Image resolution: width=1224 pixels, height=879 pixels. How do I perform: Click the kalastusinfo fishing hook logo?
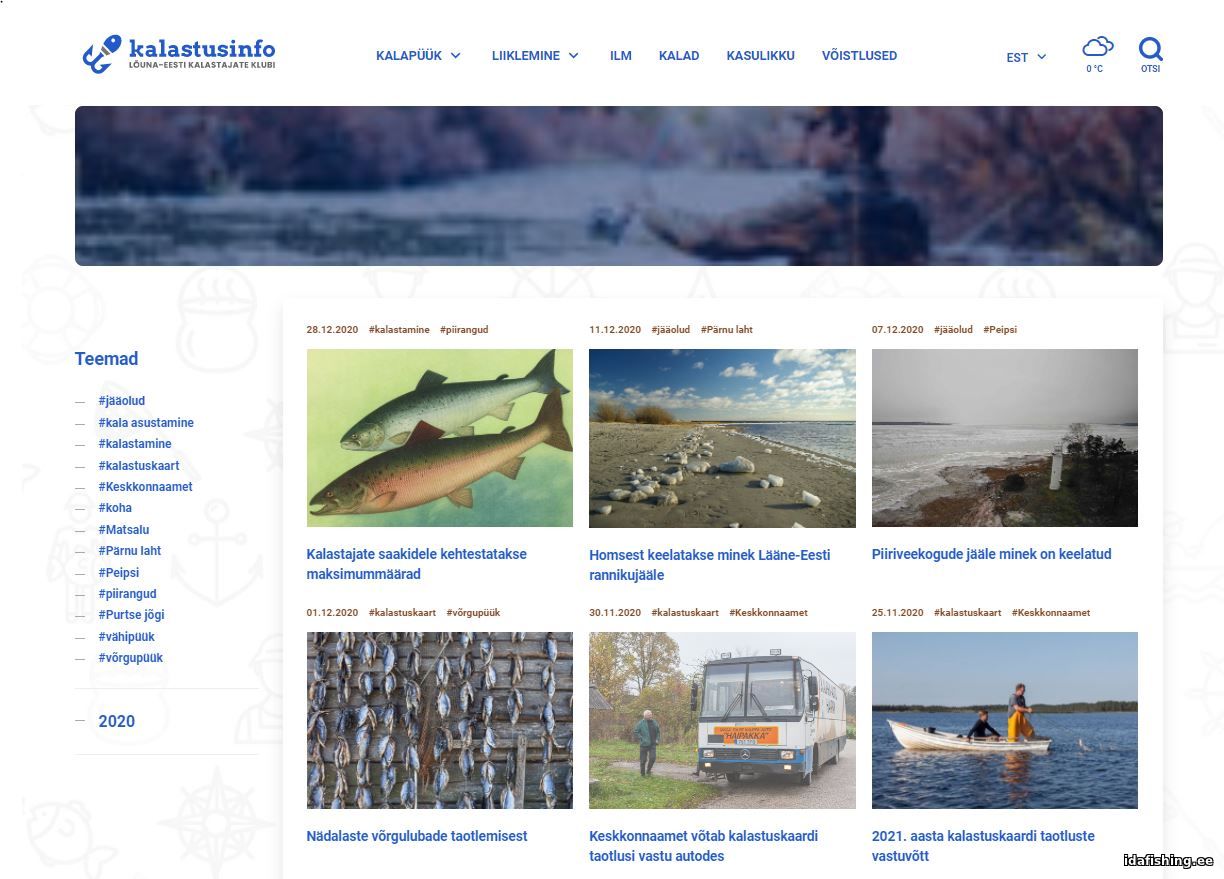pos(178,54)
